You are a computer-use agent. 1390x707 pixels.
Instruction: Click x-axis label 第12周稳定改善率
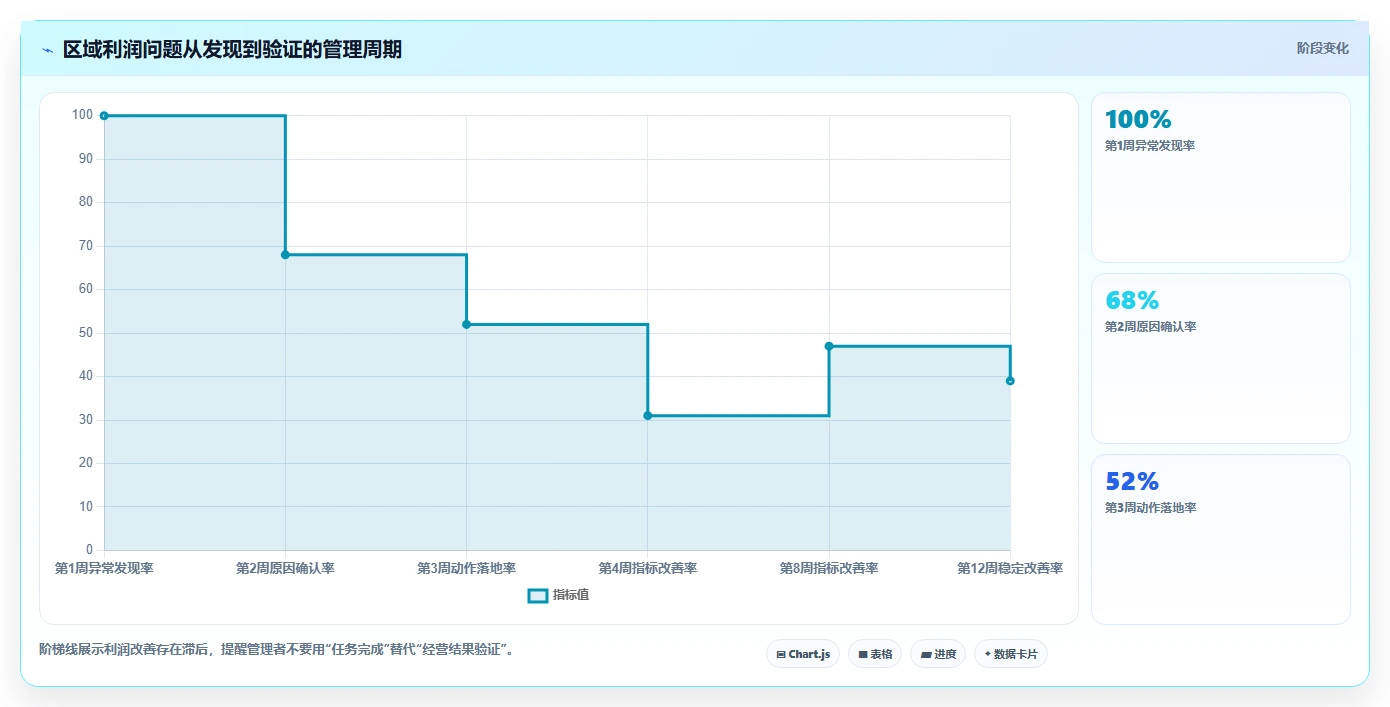pos(1010,568)
